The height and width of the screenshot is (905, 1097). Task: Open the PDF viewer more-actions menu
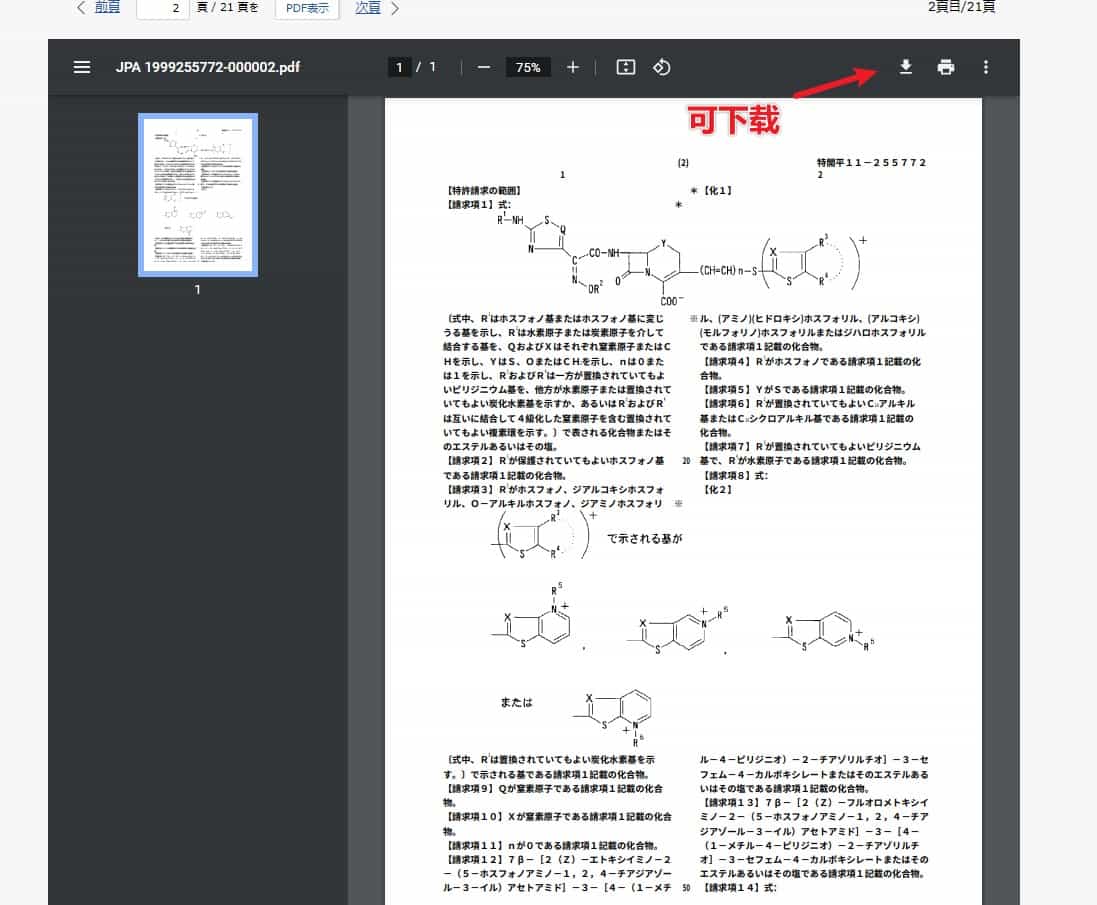986,67
